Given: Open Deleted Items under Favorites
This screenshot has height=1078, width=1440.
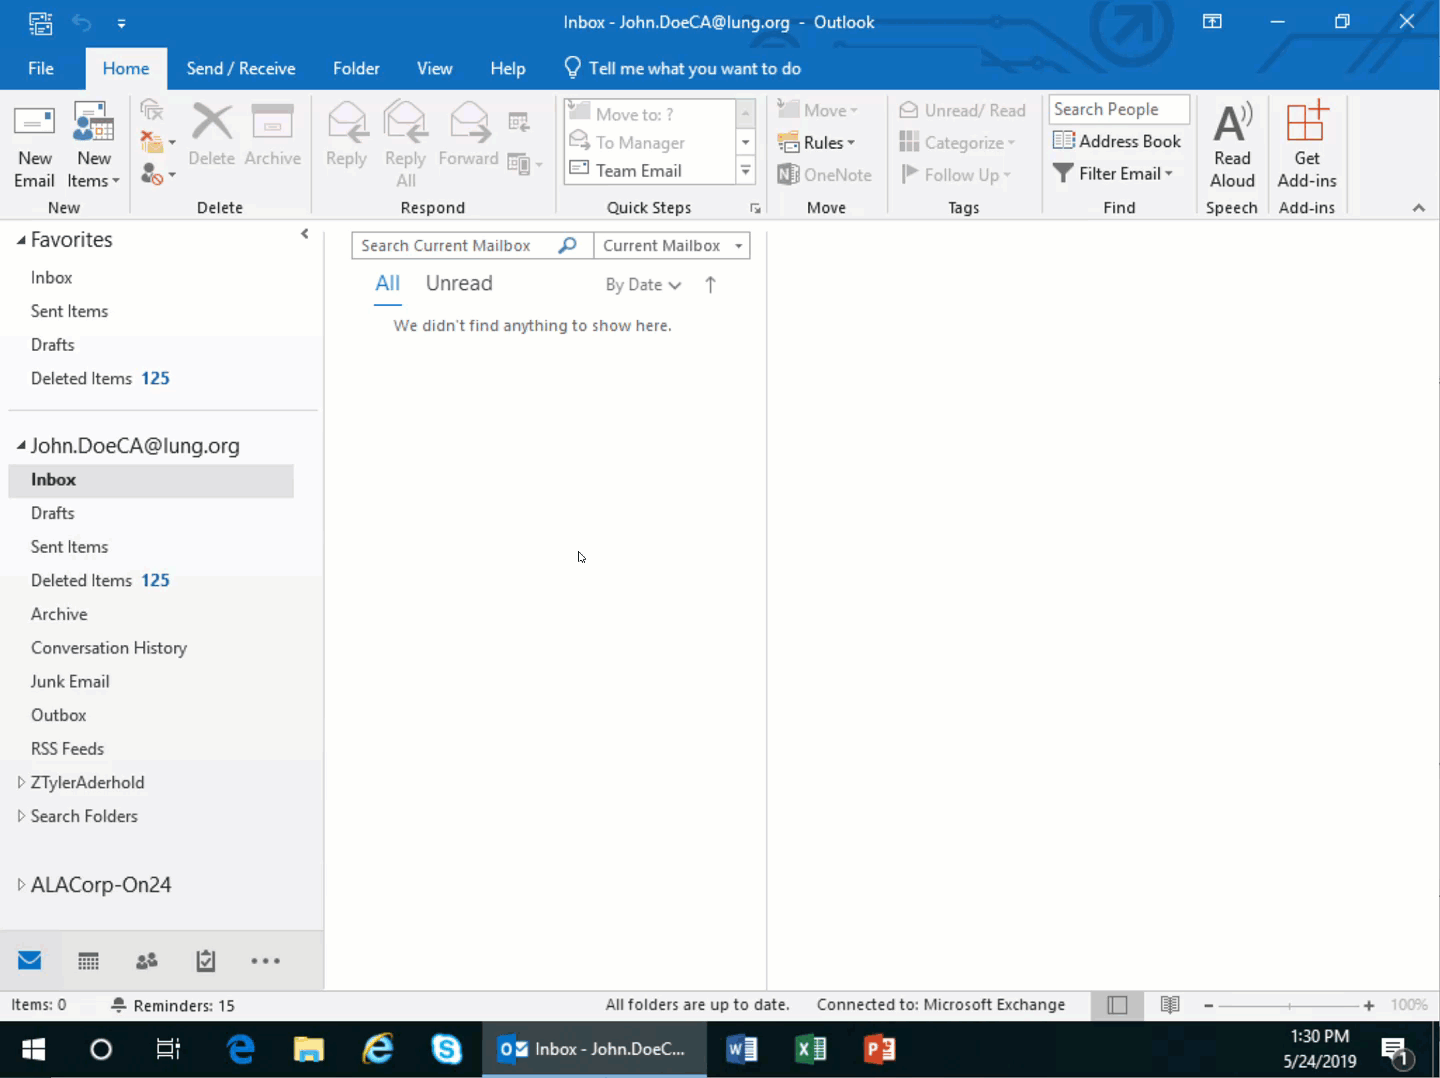Looking at the screenshot, I should tap(100, 378).
